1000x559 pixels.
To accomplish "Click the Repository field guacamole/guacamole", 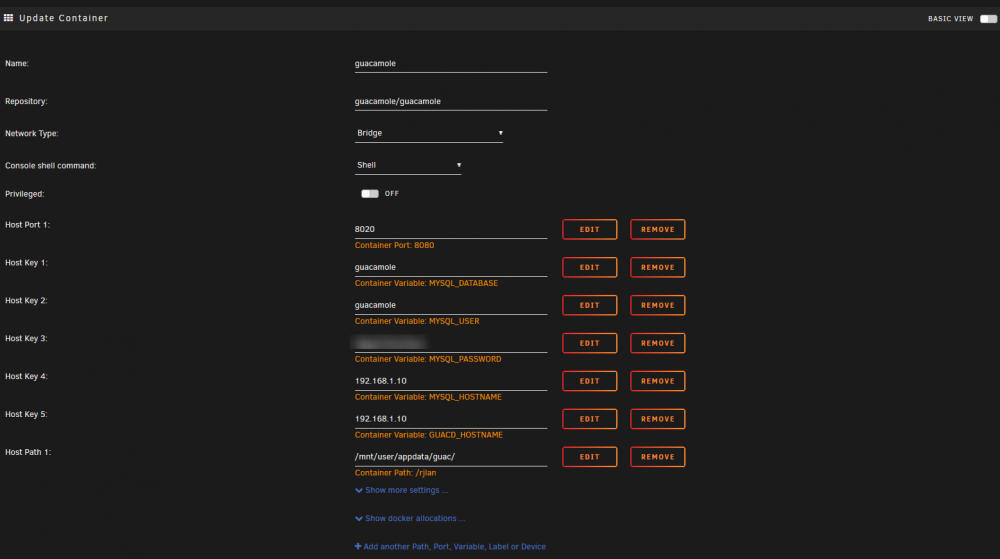I will point(451,101).
